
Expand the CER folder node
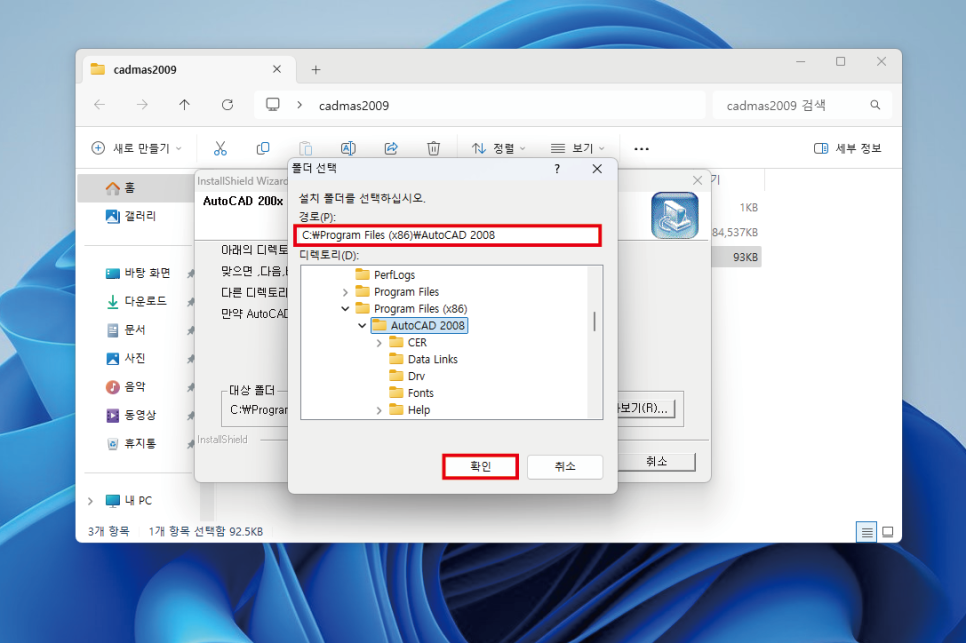tap(379, 343)
